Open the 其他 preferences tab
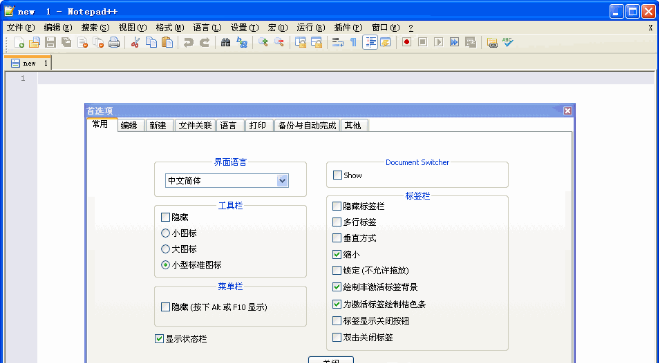This screenshot has height=363, width=659. tap(354, 126)
